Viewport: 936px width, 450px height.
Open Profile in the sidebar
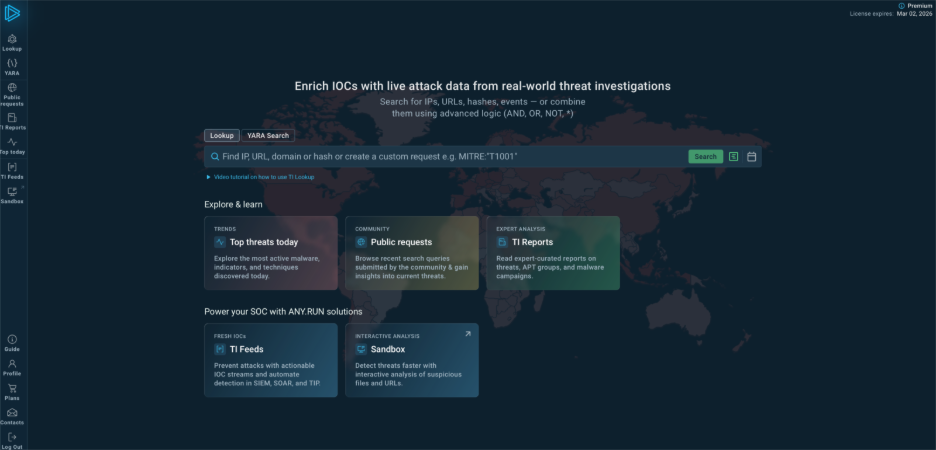(x=12, y=367)
